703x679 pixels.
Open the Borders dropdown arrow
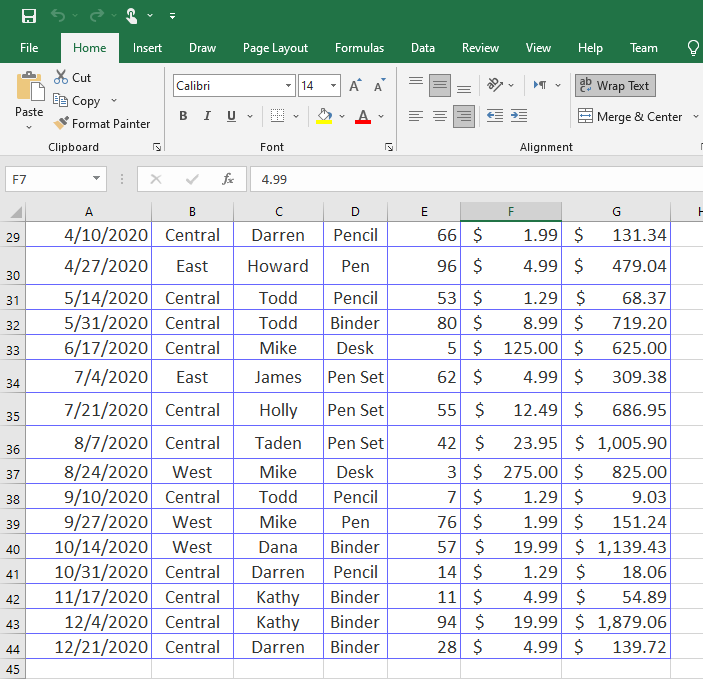296,116
